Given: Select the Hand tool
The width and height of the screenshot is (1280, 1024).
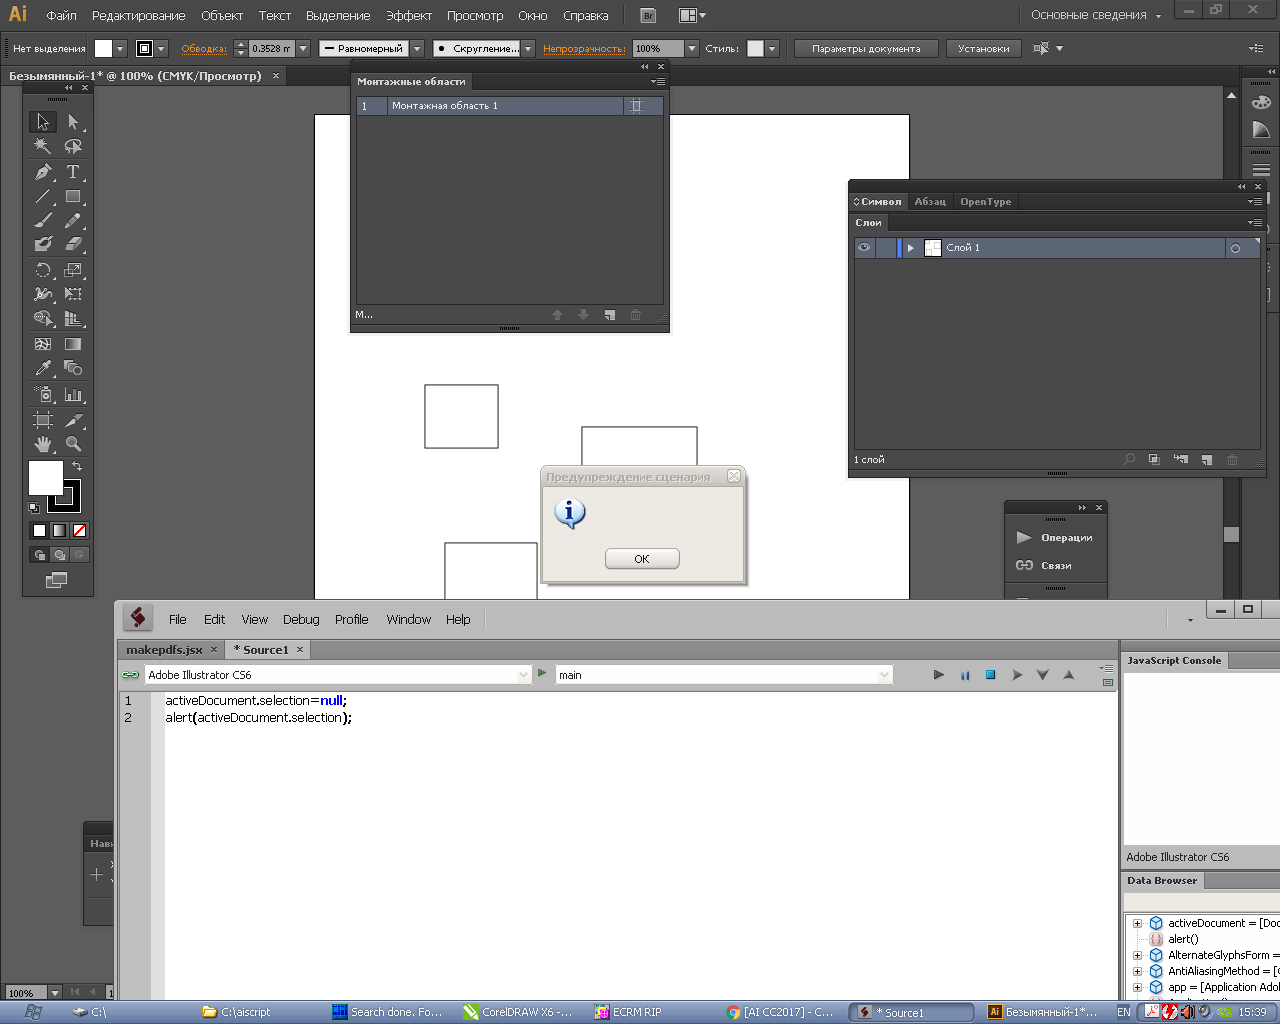Looking at the screenshot, I should click(x=43, y=444).
